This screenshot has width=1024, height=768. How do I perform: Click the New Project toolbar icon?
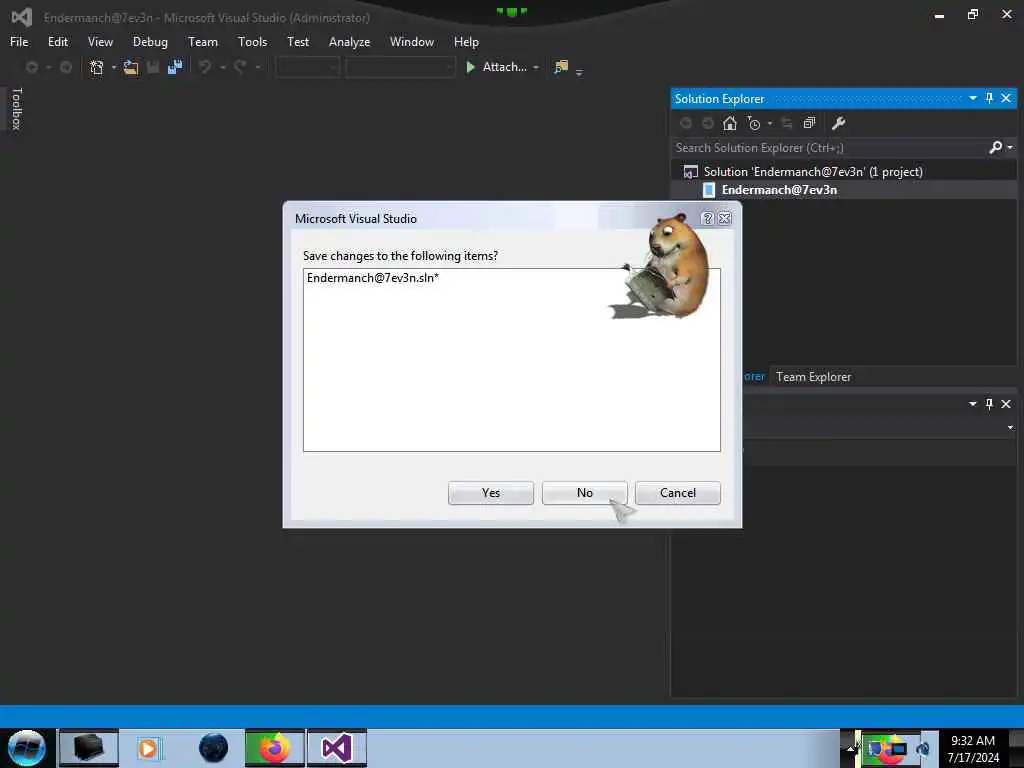coord(97,67)
